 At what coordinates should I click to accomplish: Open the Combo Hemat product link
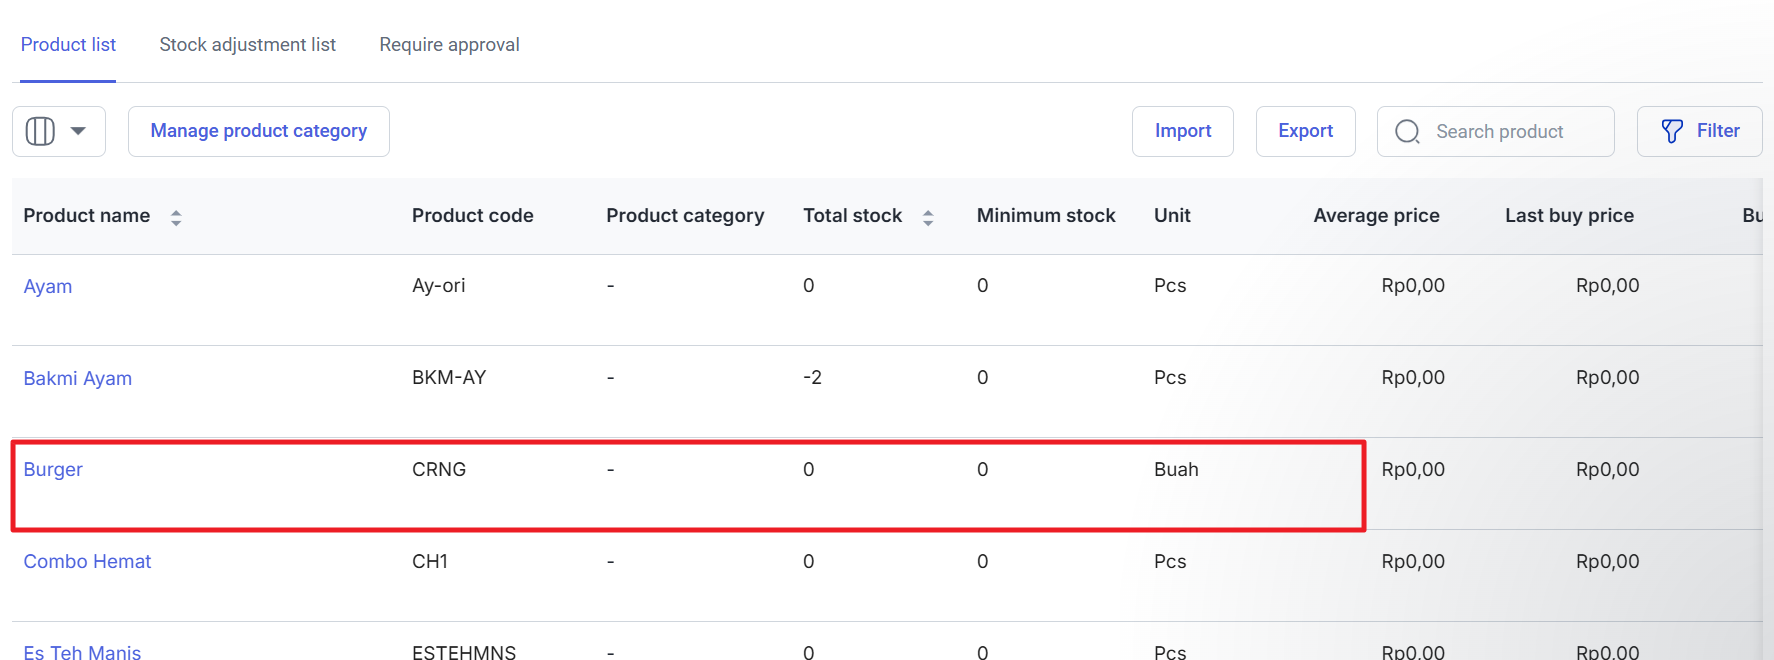pyautogui.click(x=87, y=561)
